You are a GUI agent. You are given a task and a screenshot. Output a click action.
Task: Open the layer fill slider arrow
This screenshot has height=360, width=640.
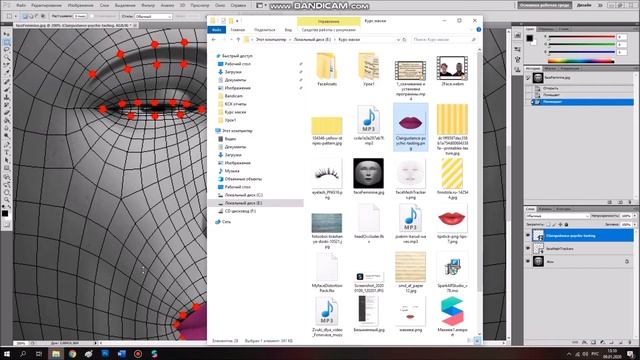[635, 224]
